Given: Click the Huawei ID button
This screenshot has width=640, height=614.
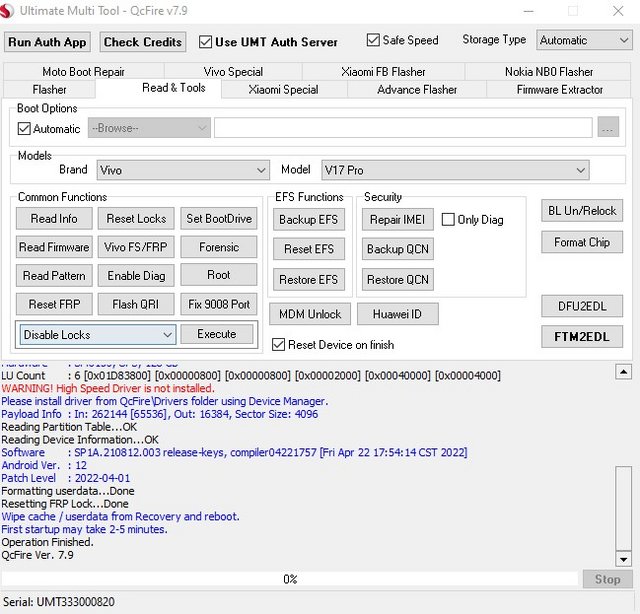Looking at the screenshot, I should 398,314.
